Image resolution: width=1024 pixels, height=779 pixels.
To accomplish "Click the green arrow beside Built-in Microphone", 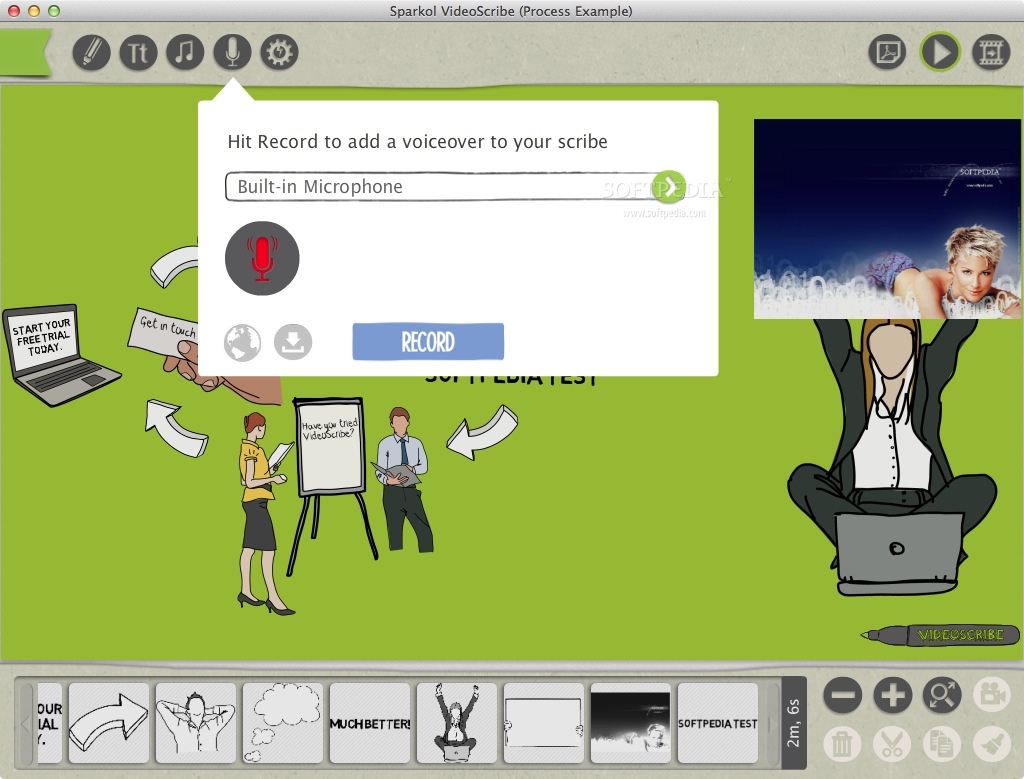I will click(x=668, y=187).
